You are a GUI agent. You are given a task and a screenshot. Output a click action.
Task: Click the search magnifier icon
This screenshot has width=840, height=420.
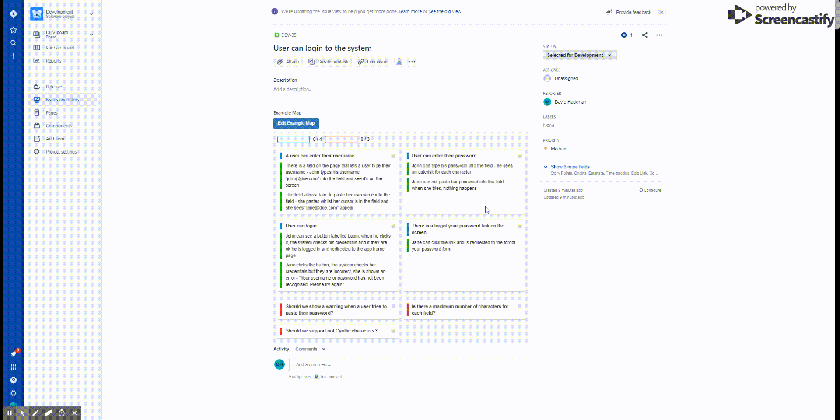tap(12, 43)
